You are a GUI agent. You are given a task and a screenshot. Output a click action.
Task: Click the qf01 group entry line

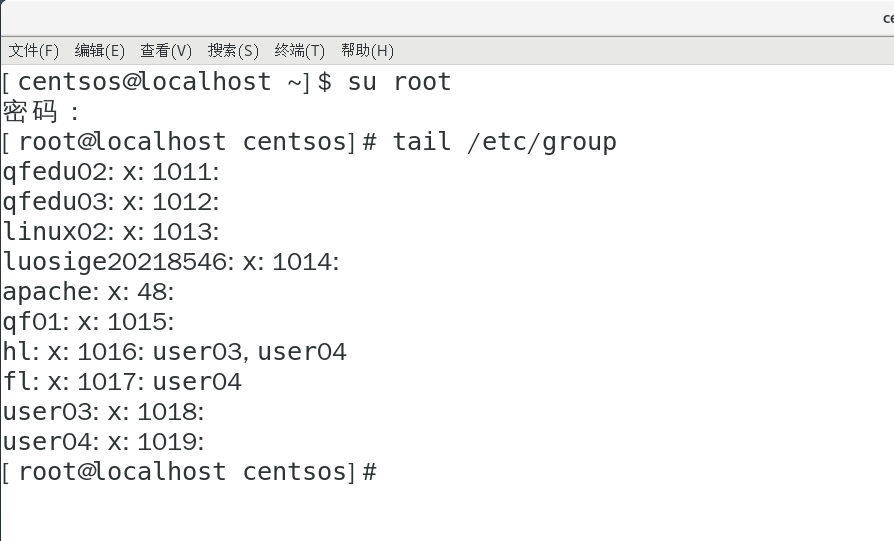pyautogui.click(x=88, y=322)
